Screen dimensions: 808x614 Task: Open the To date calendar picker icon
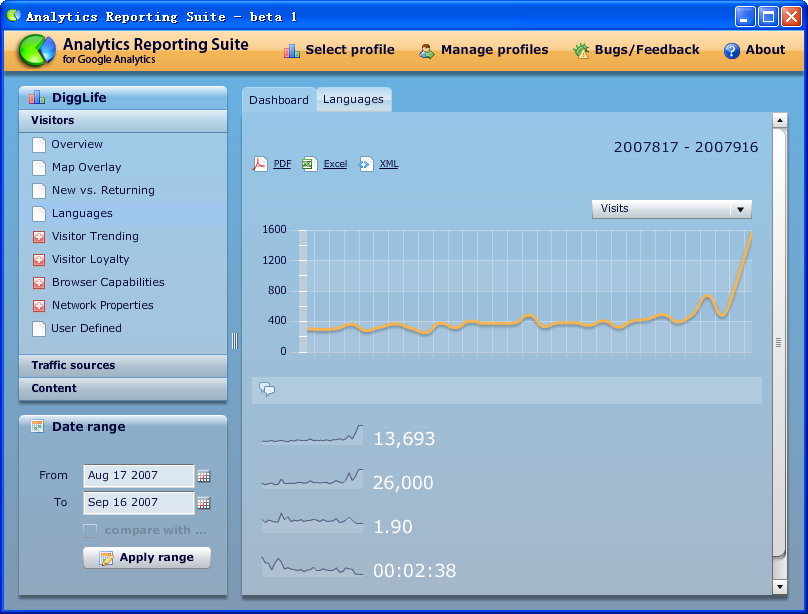pos(204,503)
